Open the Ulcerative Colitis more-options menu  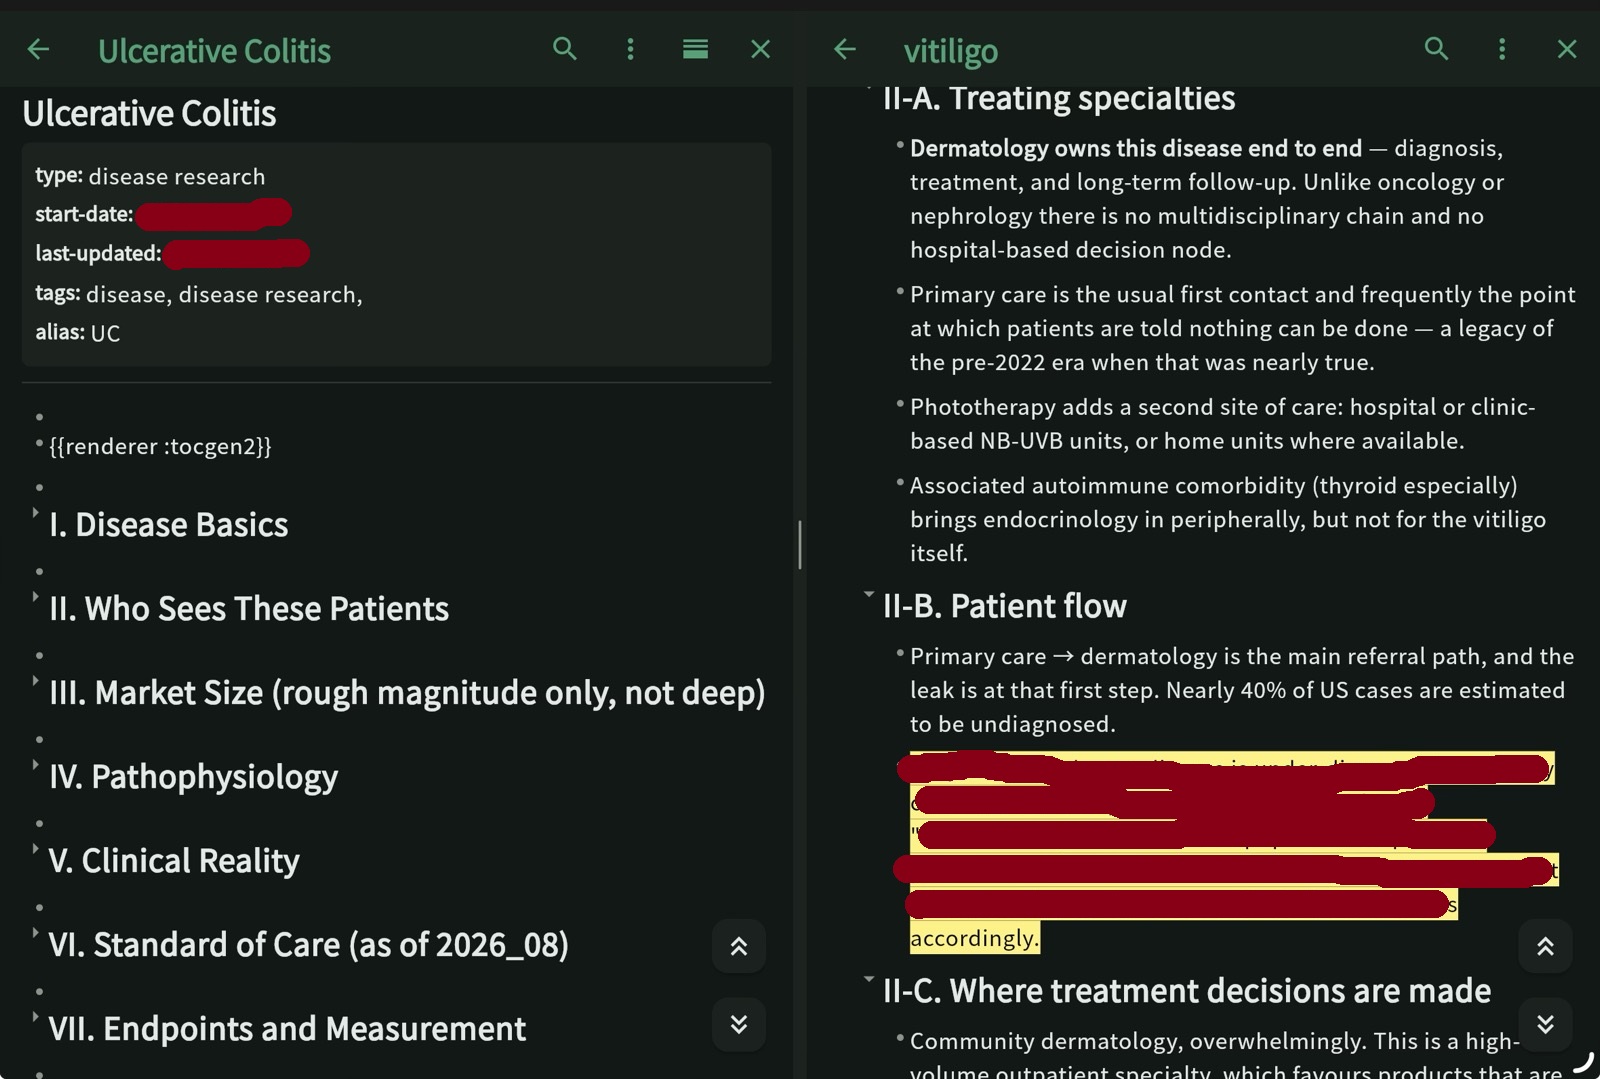630,49
